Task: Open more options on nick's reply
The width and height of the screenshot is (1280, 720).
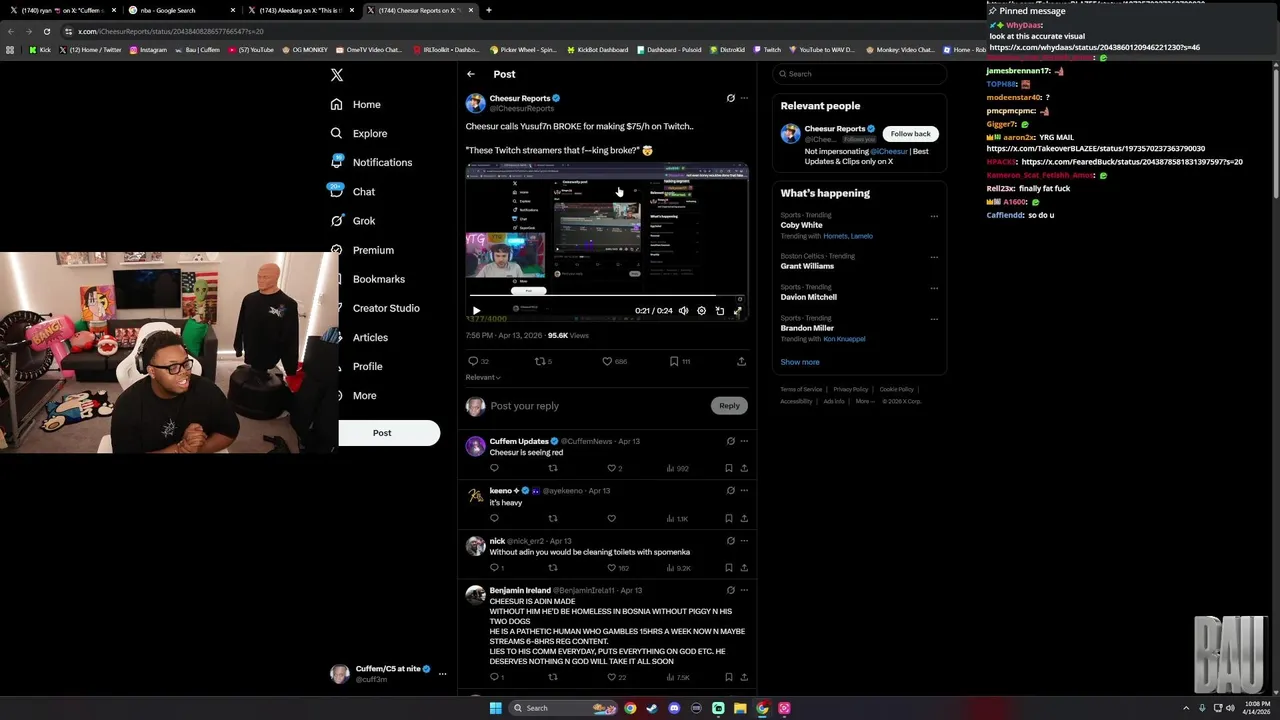Action: click(744, 541)
